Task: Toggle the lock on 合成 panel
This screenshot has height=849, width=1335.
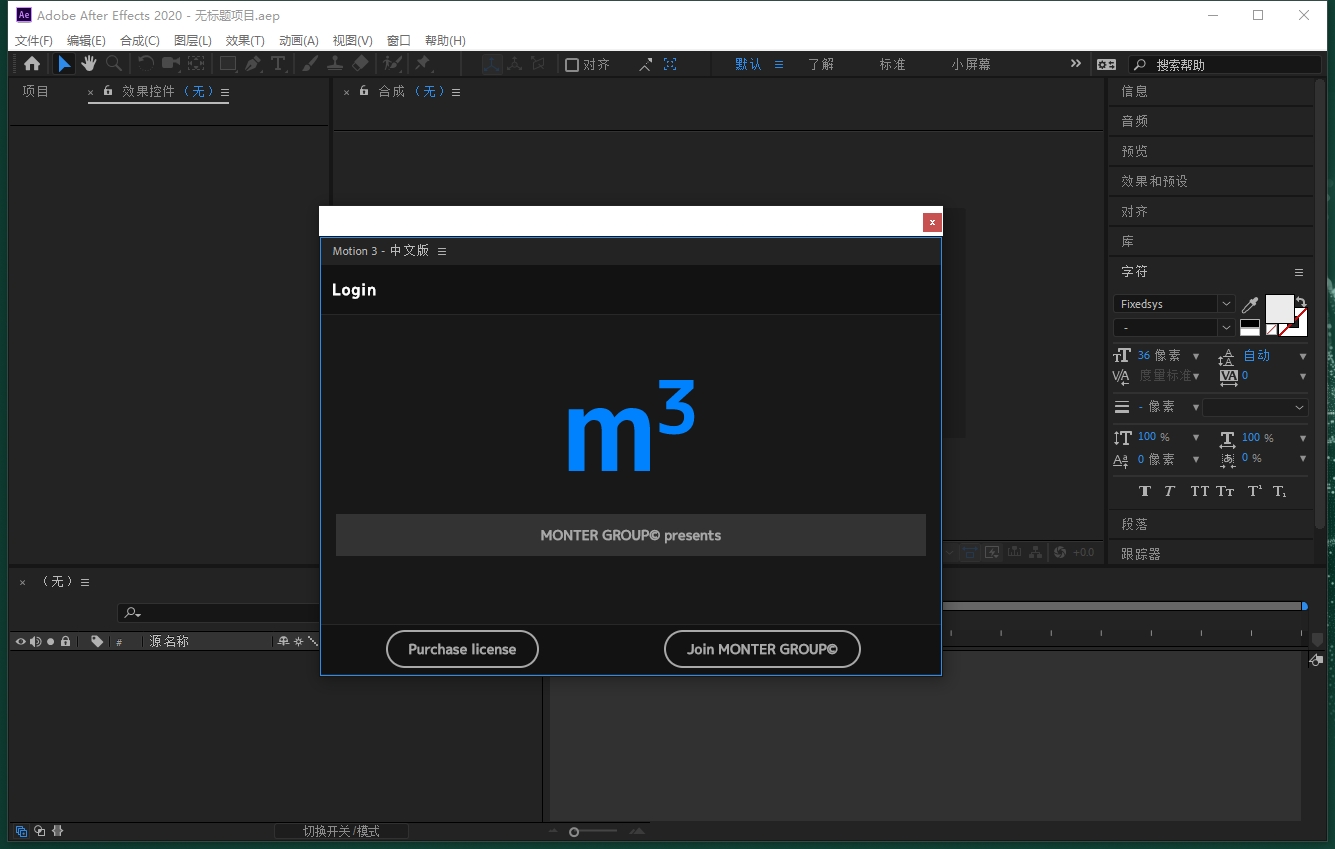Action: pyautogui.click(x=364, y=91)
